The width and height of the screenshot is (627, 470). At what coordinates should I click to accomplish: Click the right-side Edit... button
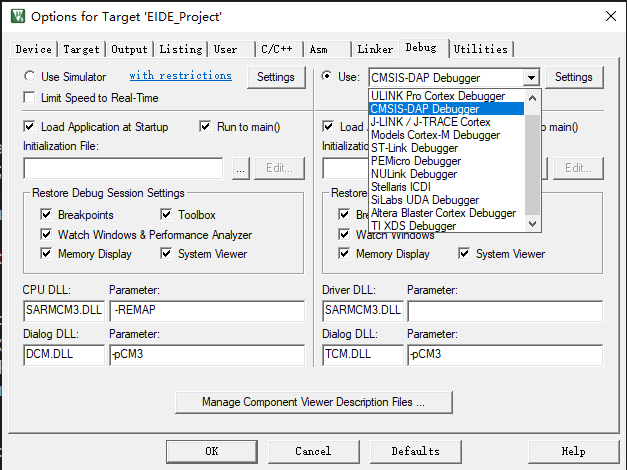pos(578,168)
